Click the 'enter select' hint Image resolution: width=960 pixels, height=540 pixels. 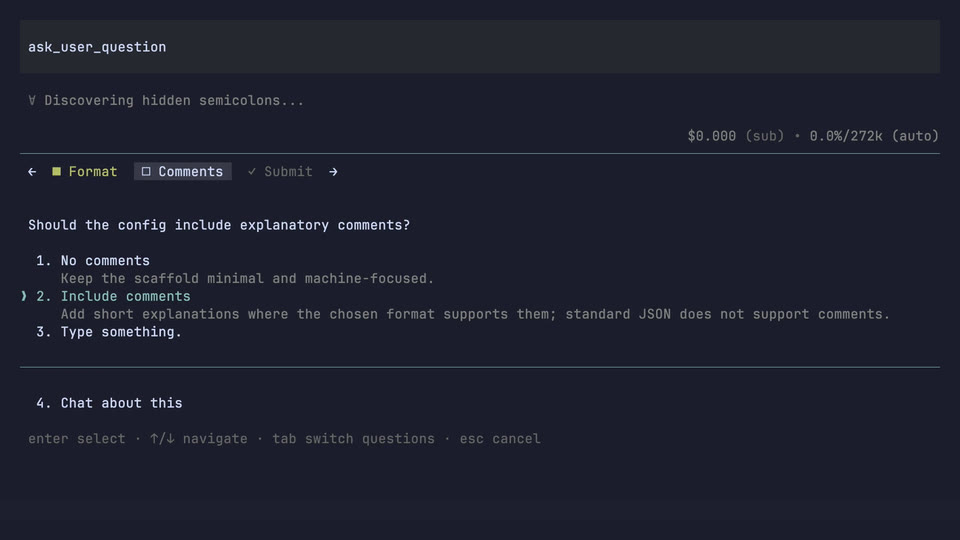(x=77, y=439)
